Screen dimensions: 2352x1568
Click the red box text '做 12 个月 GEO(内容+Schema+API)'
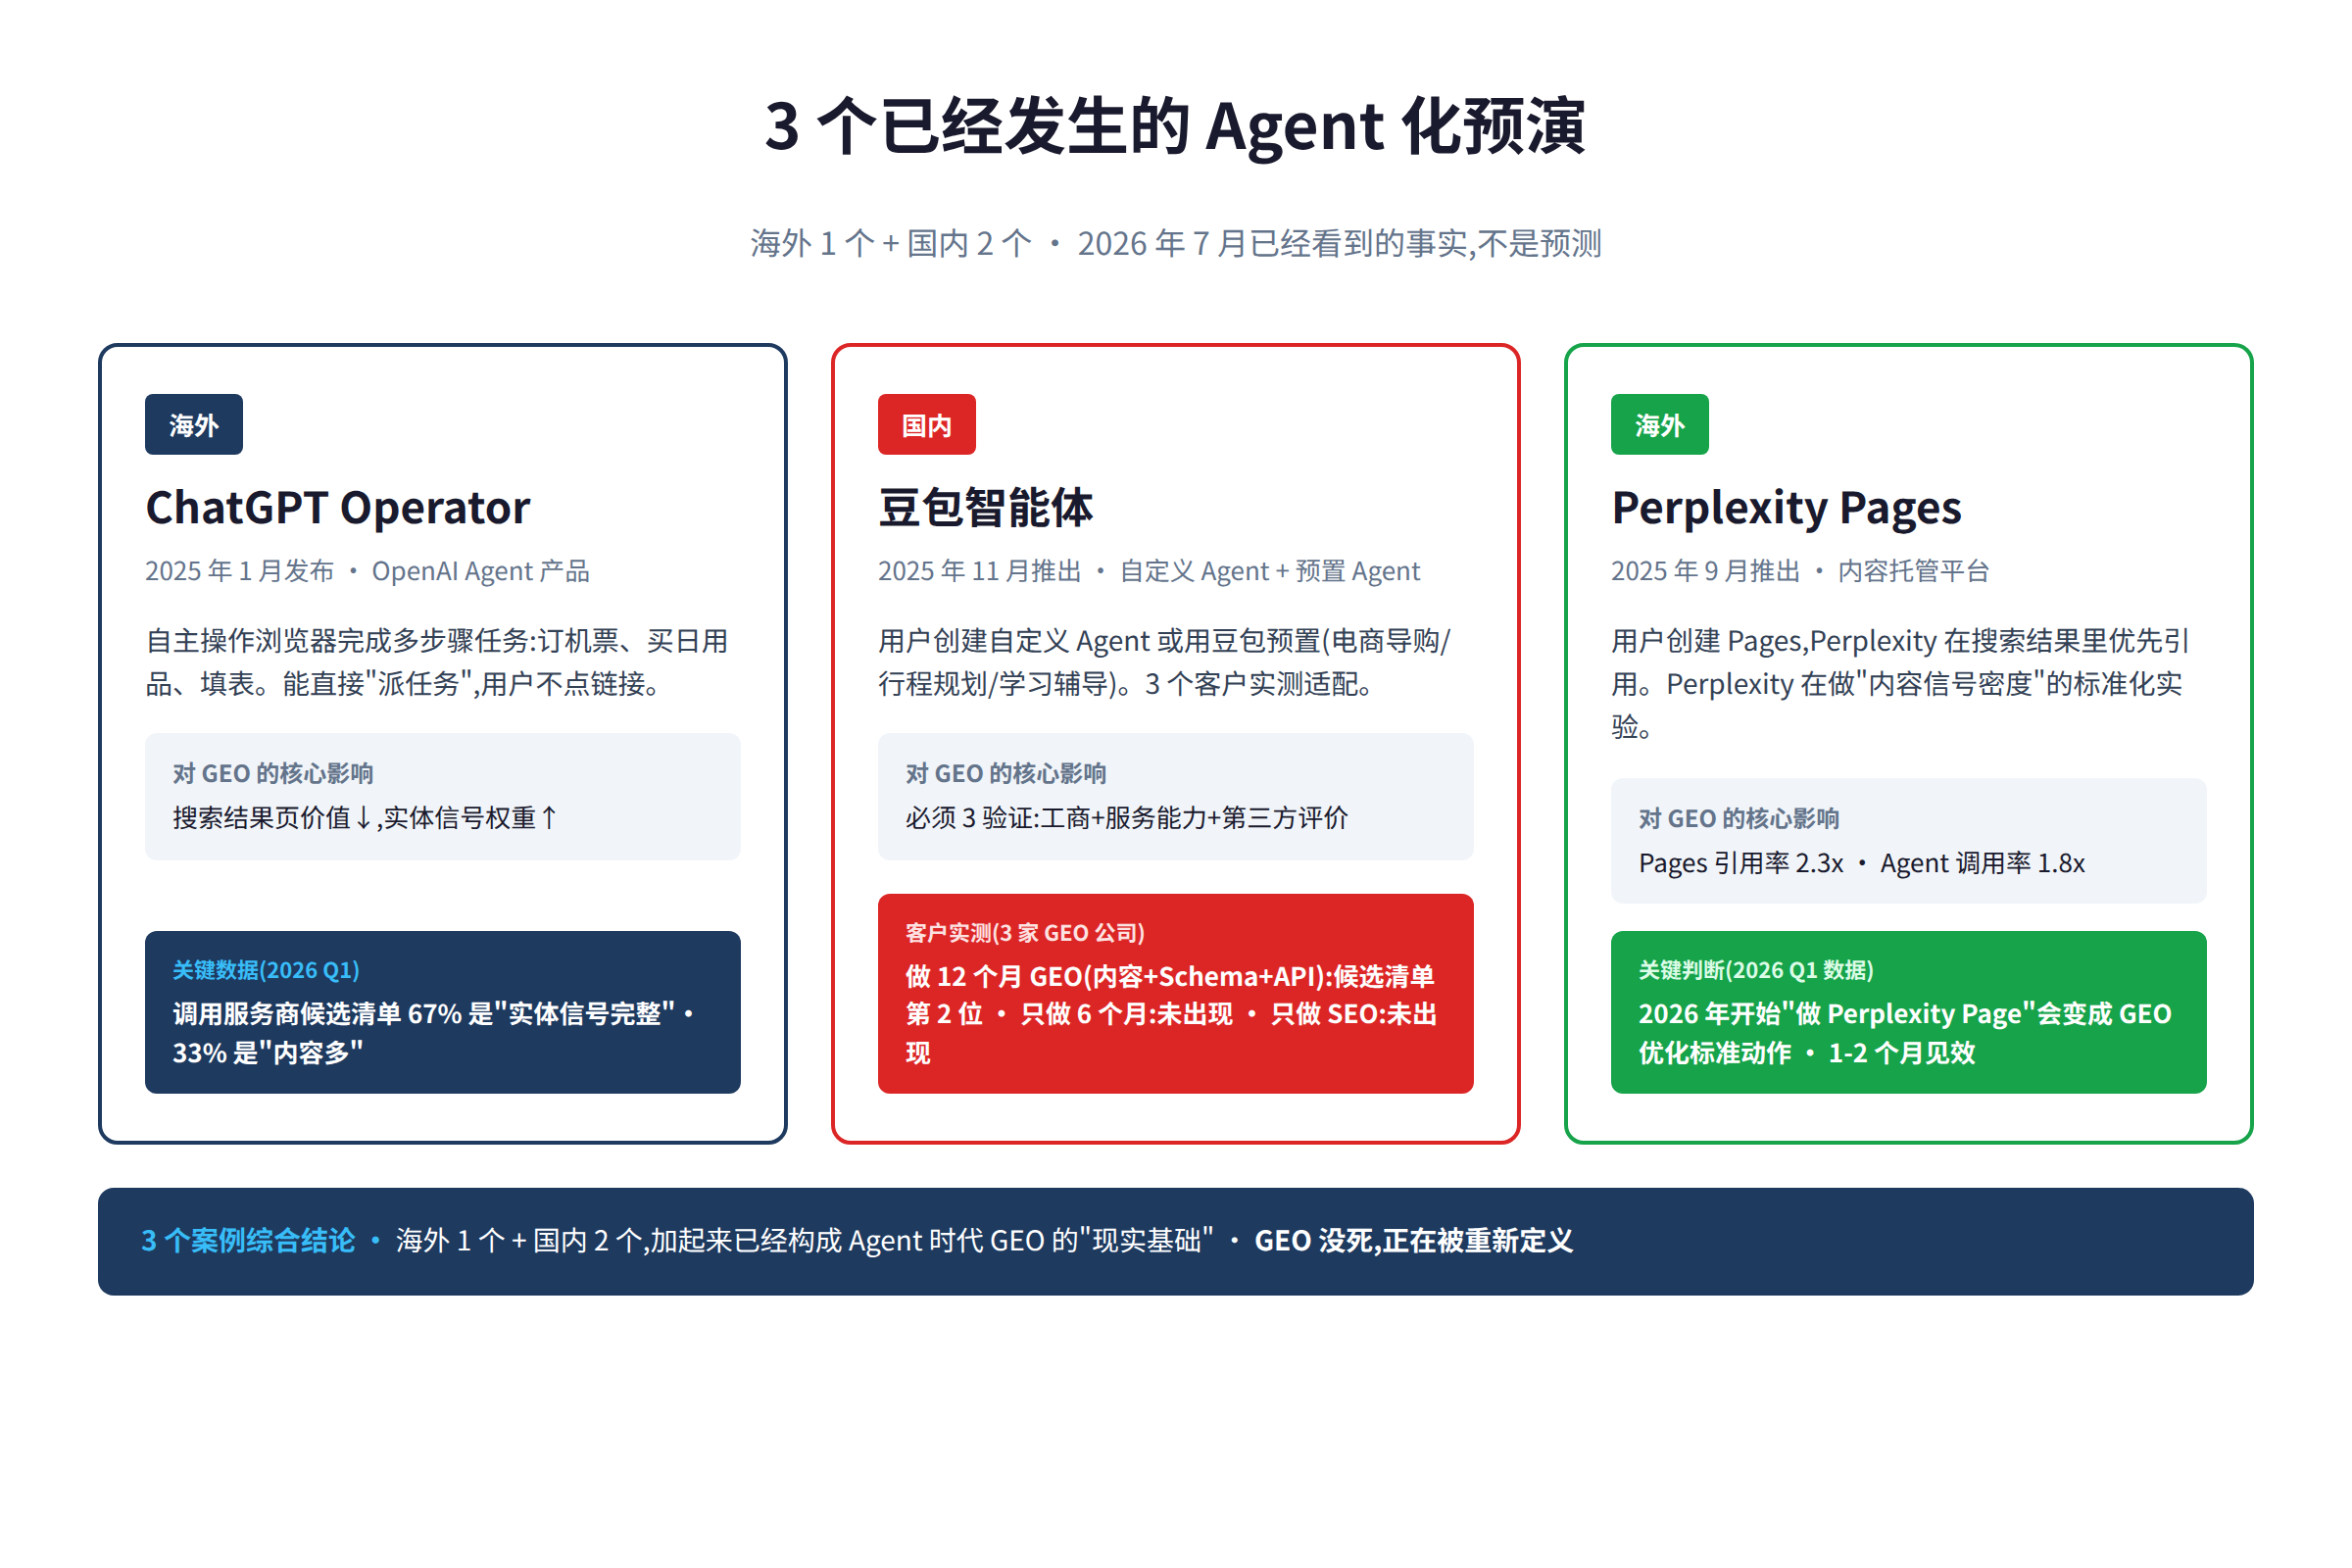point(1171,1014)
